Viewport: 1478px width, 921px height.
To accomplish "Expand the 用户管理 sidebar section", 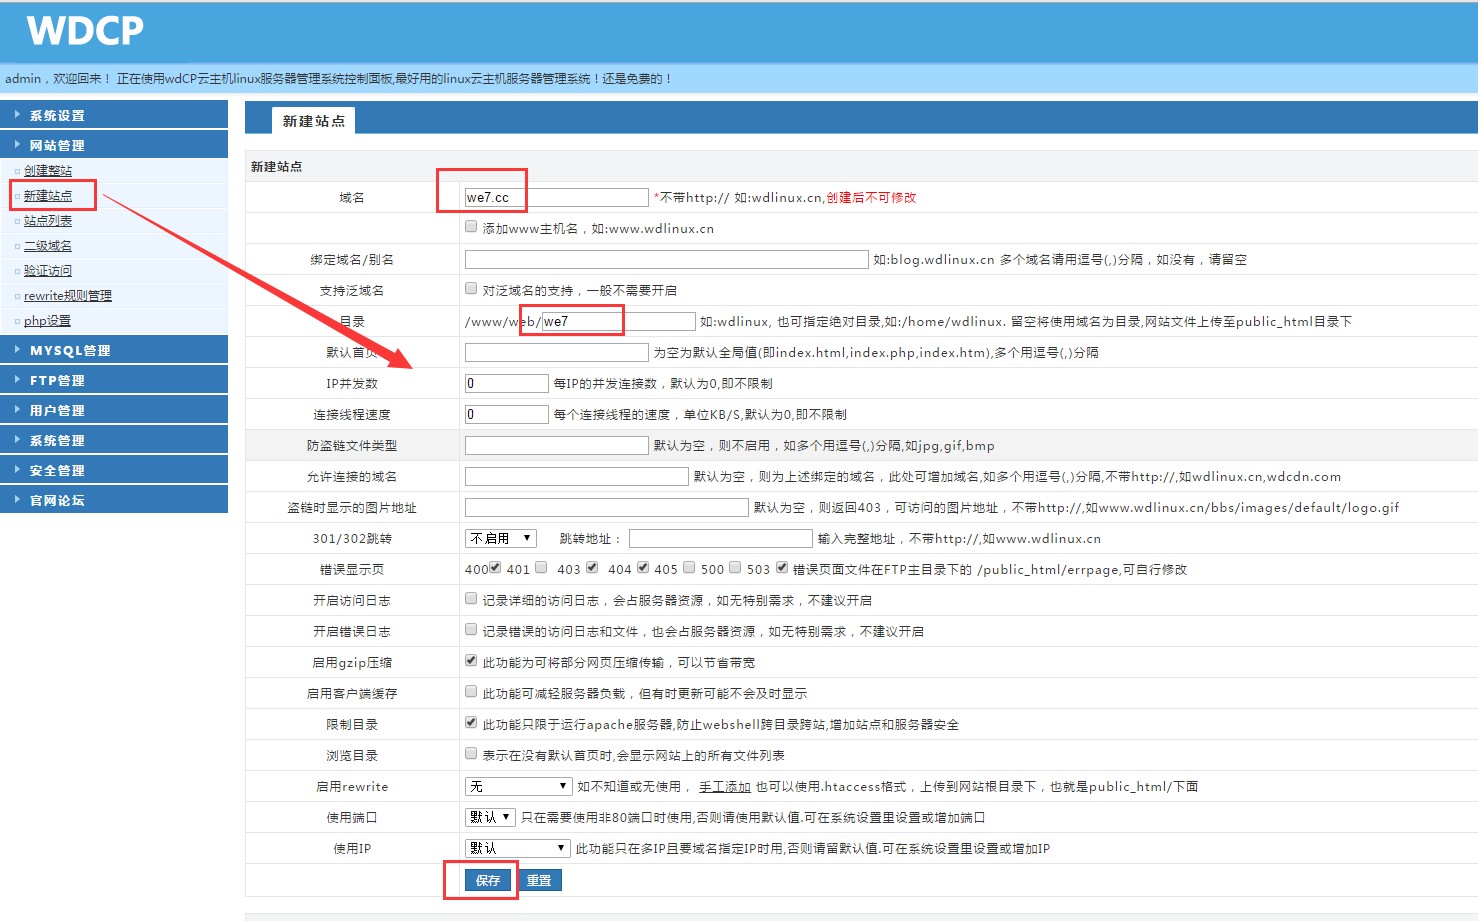I will tap(114, 410).
